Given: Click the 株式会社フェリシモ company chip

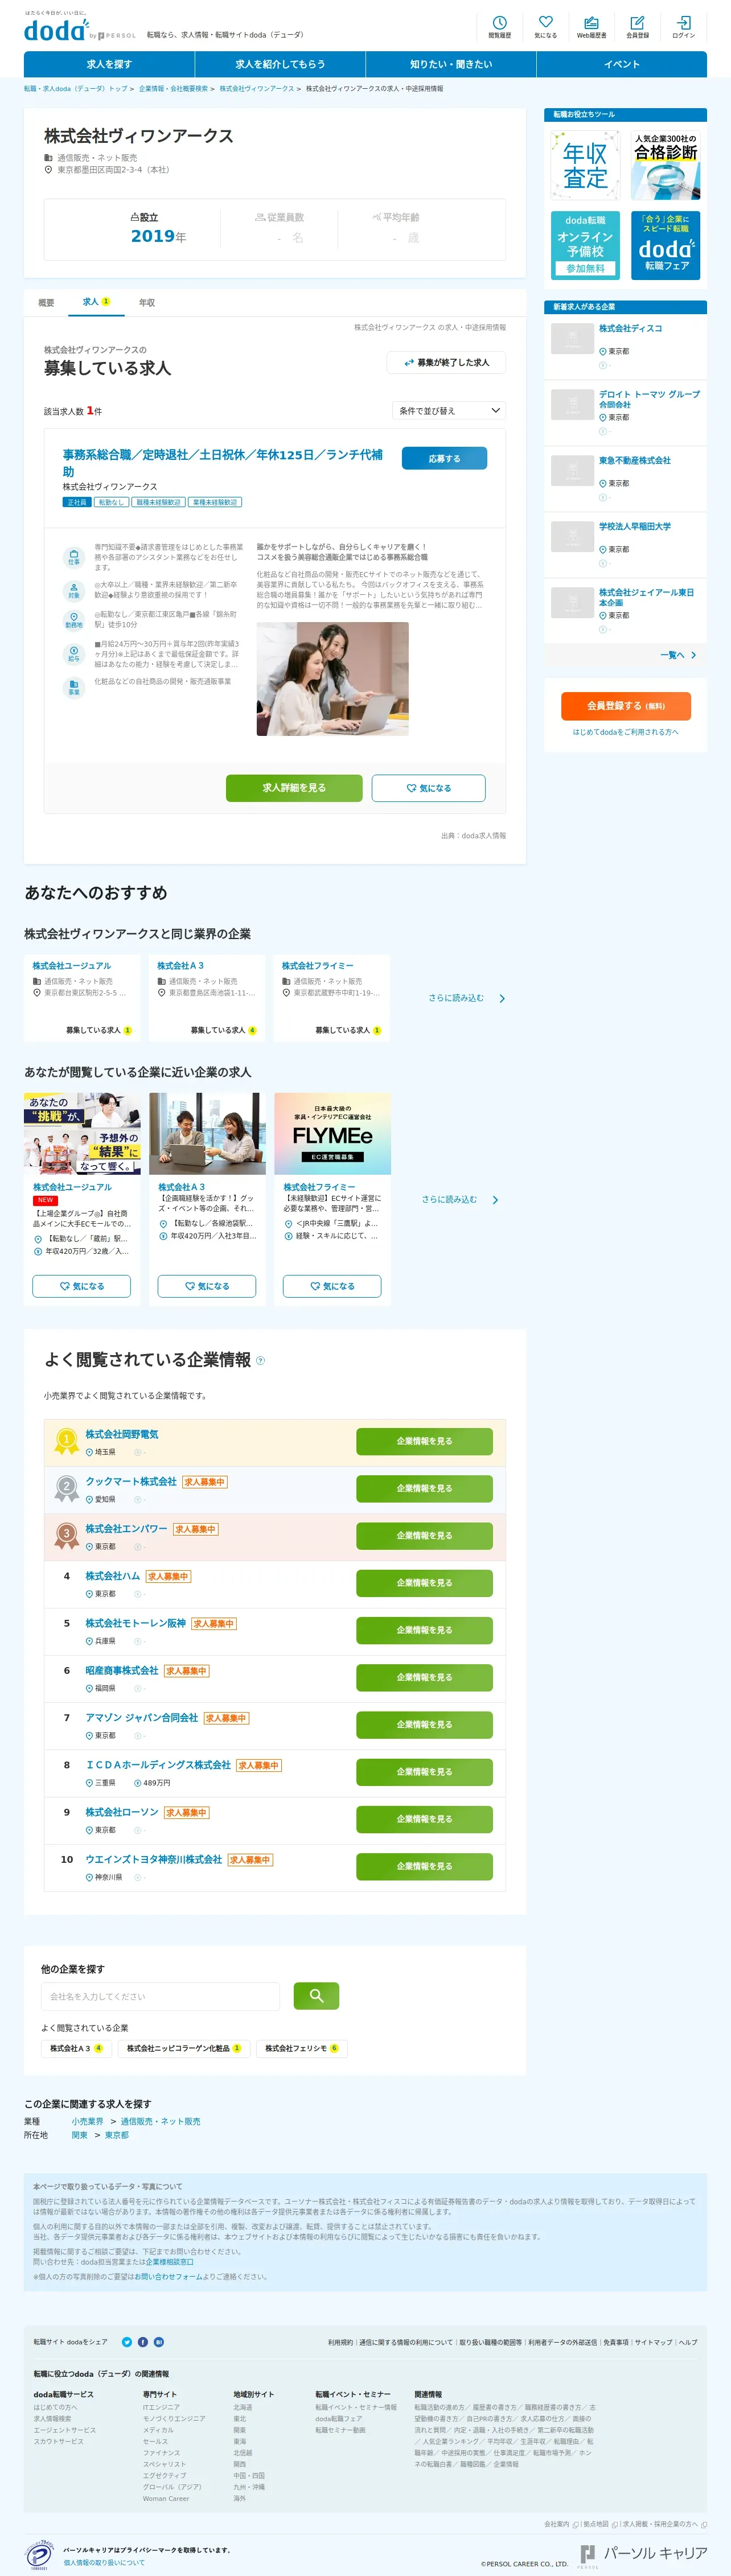Looking at the screenshot, I should (x=301, y=2048).
